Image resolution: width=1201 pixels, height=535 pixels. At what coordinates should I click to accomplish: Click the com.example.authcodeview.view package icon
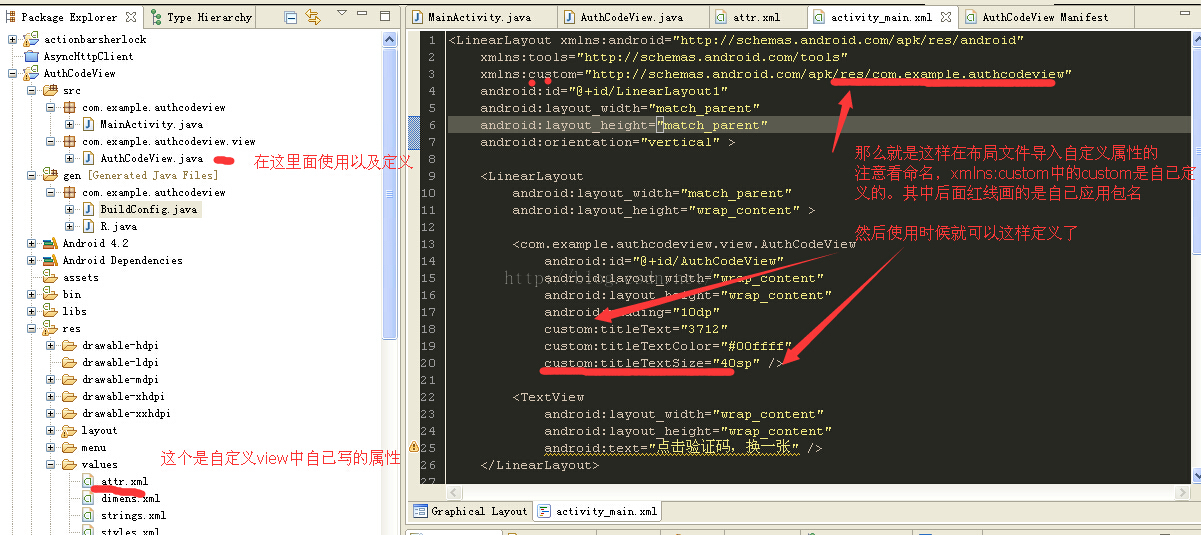(69, 141)
